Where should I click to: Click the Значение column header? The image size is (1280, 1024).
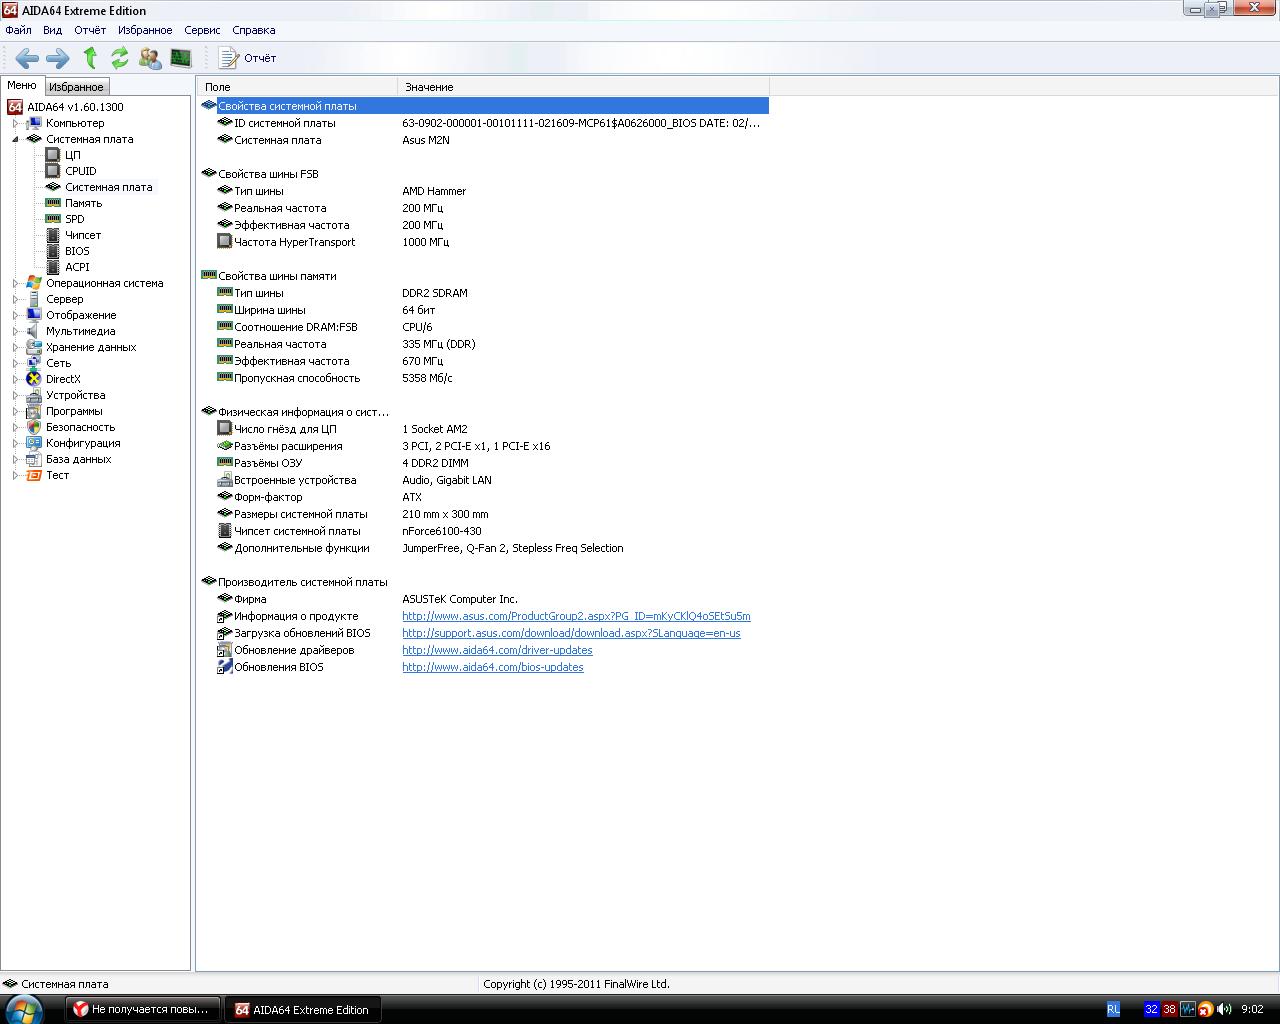[x=584, y=87]
